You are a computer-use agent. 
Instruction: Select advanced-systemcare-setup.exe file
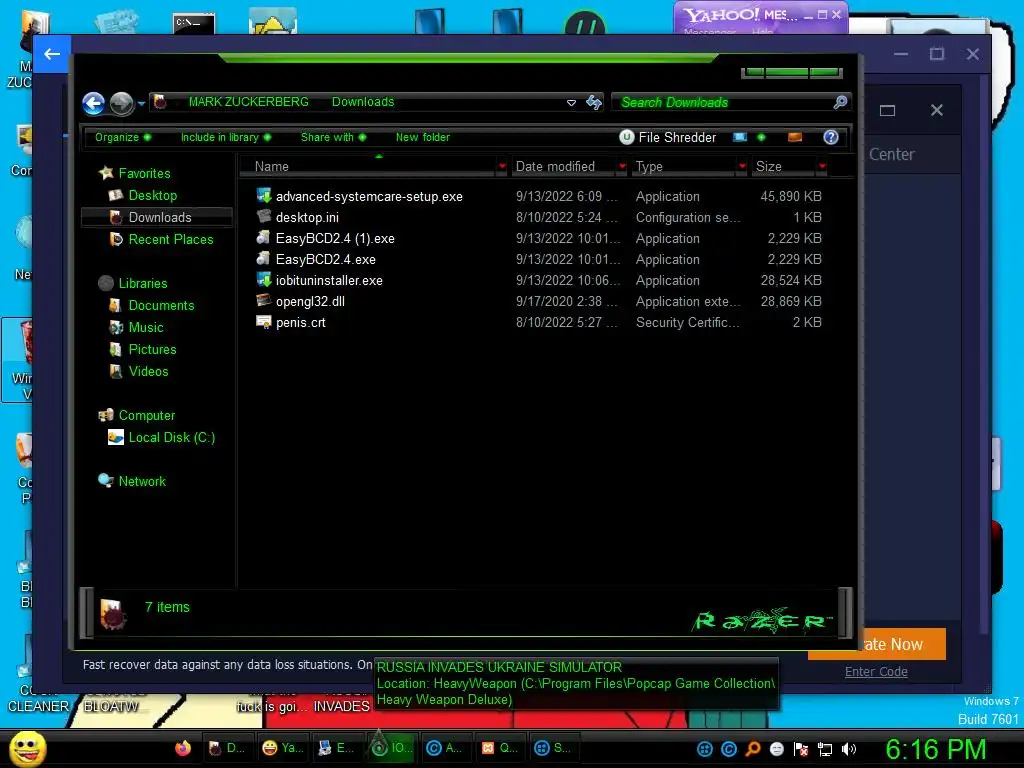click(x=369, y=197)
